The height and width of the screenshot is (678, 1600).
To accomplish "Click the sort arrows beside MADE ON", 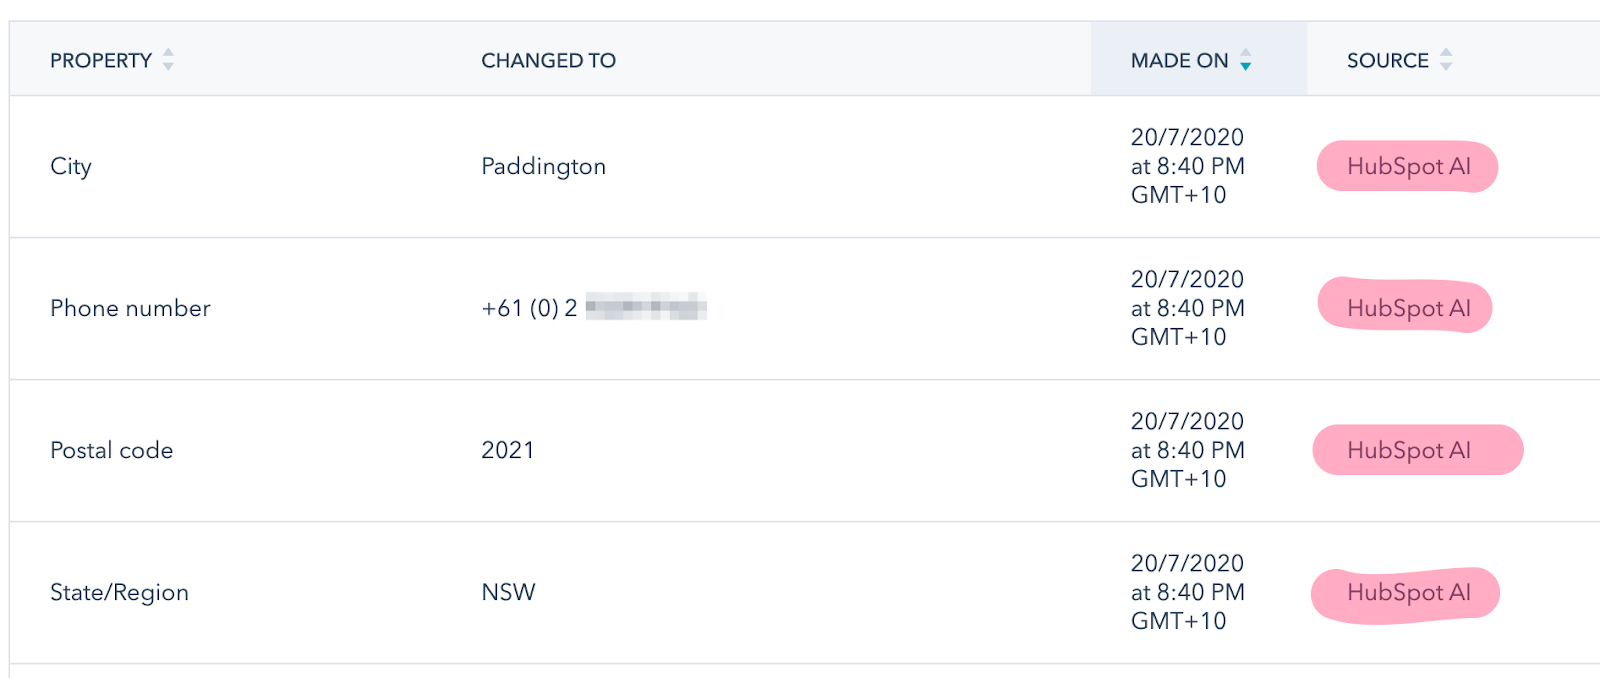I will (1245, 60).
